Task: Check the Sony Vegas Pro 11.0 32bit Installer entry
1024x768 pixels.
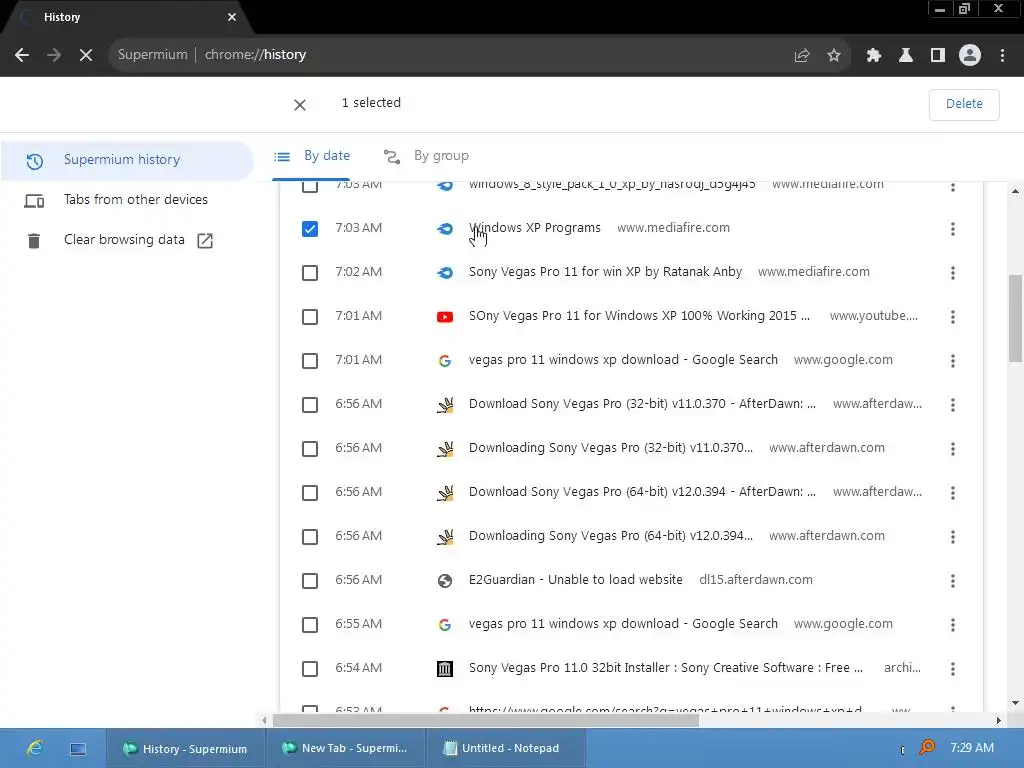Action: tap(310, 669)
